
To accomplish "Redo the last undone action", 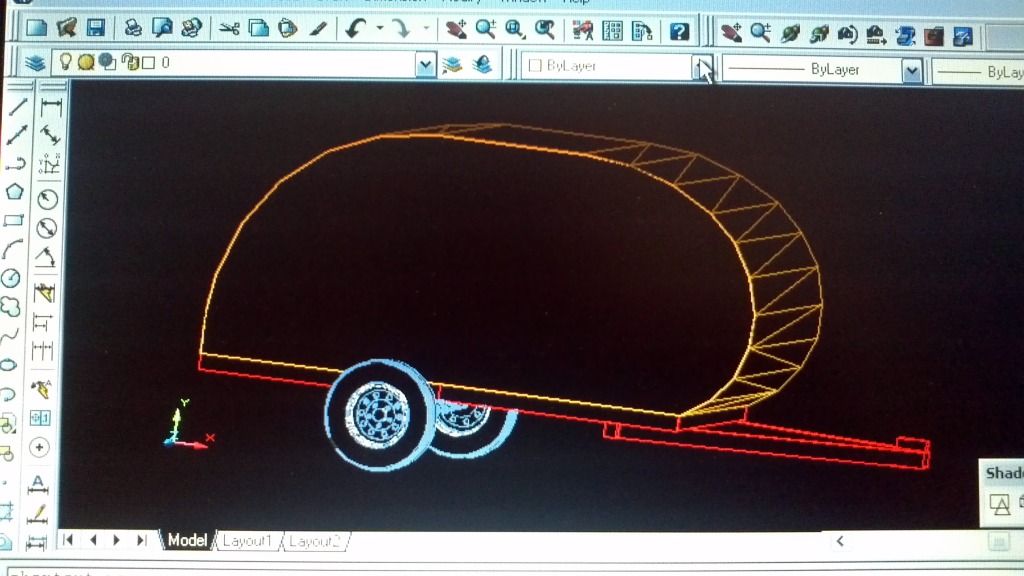I will 400,29.
